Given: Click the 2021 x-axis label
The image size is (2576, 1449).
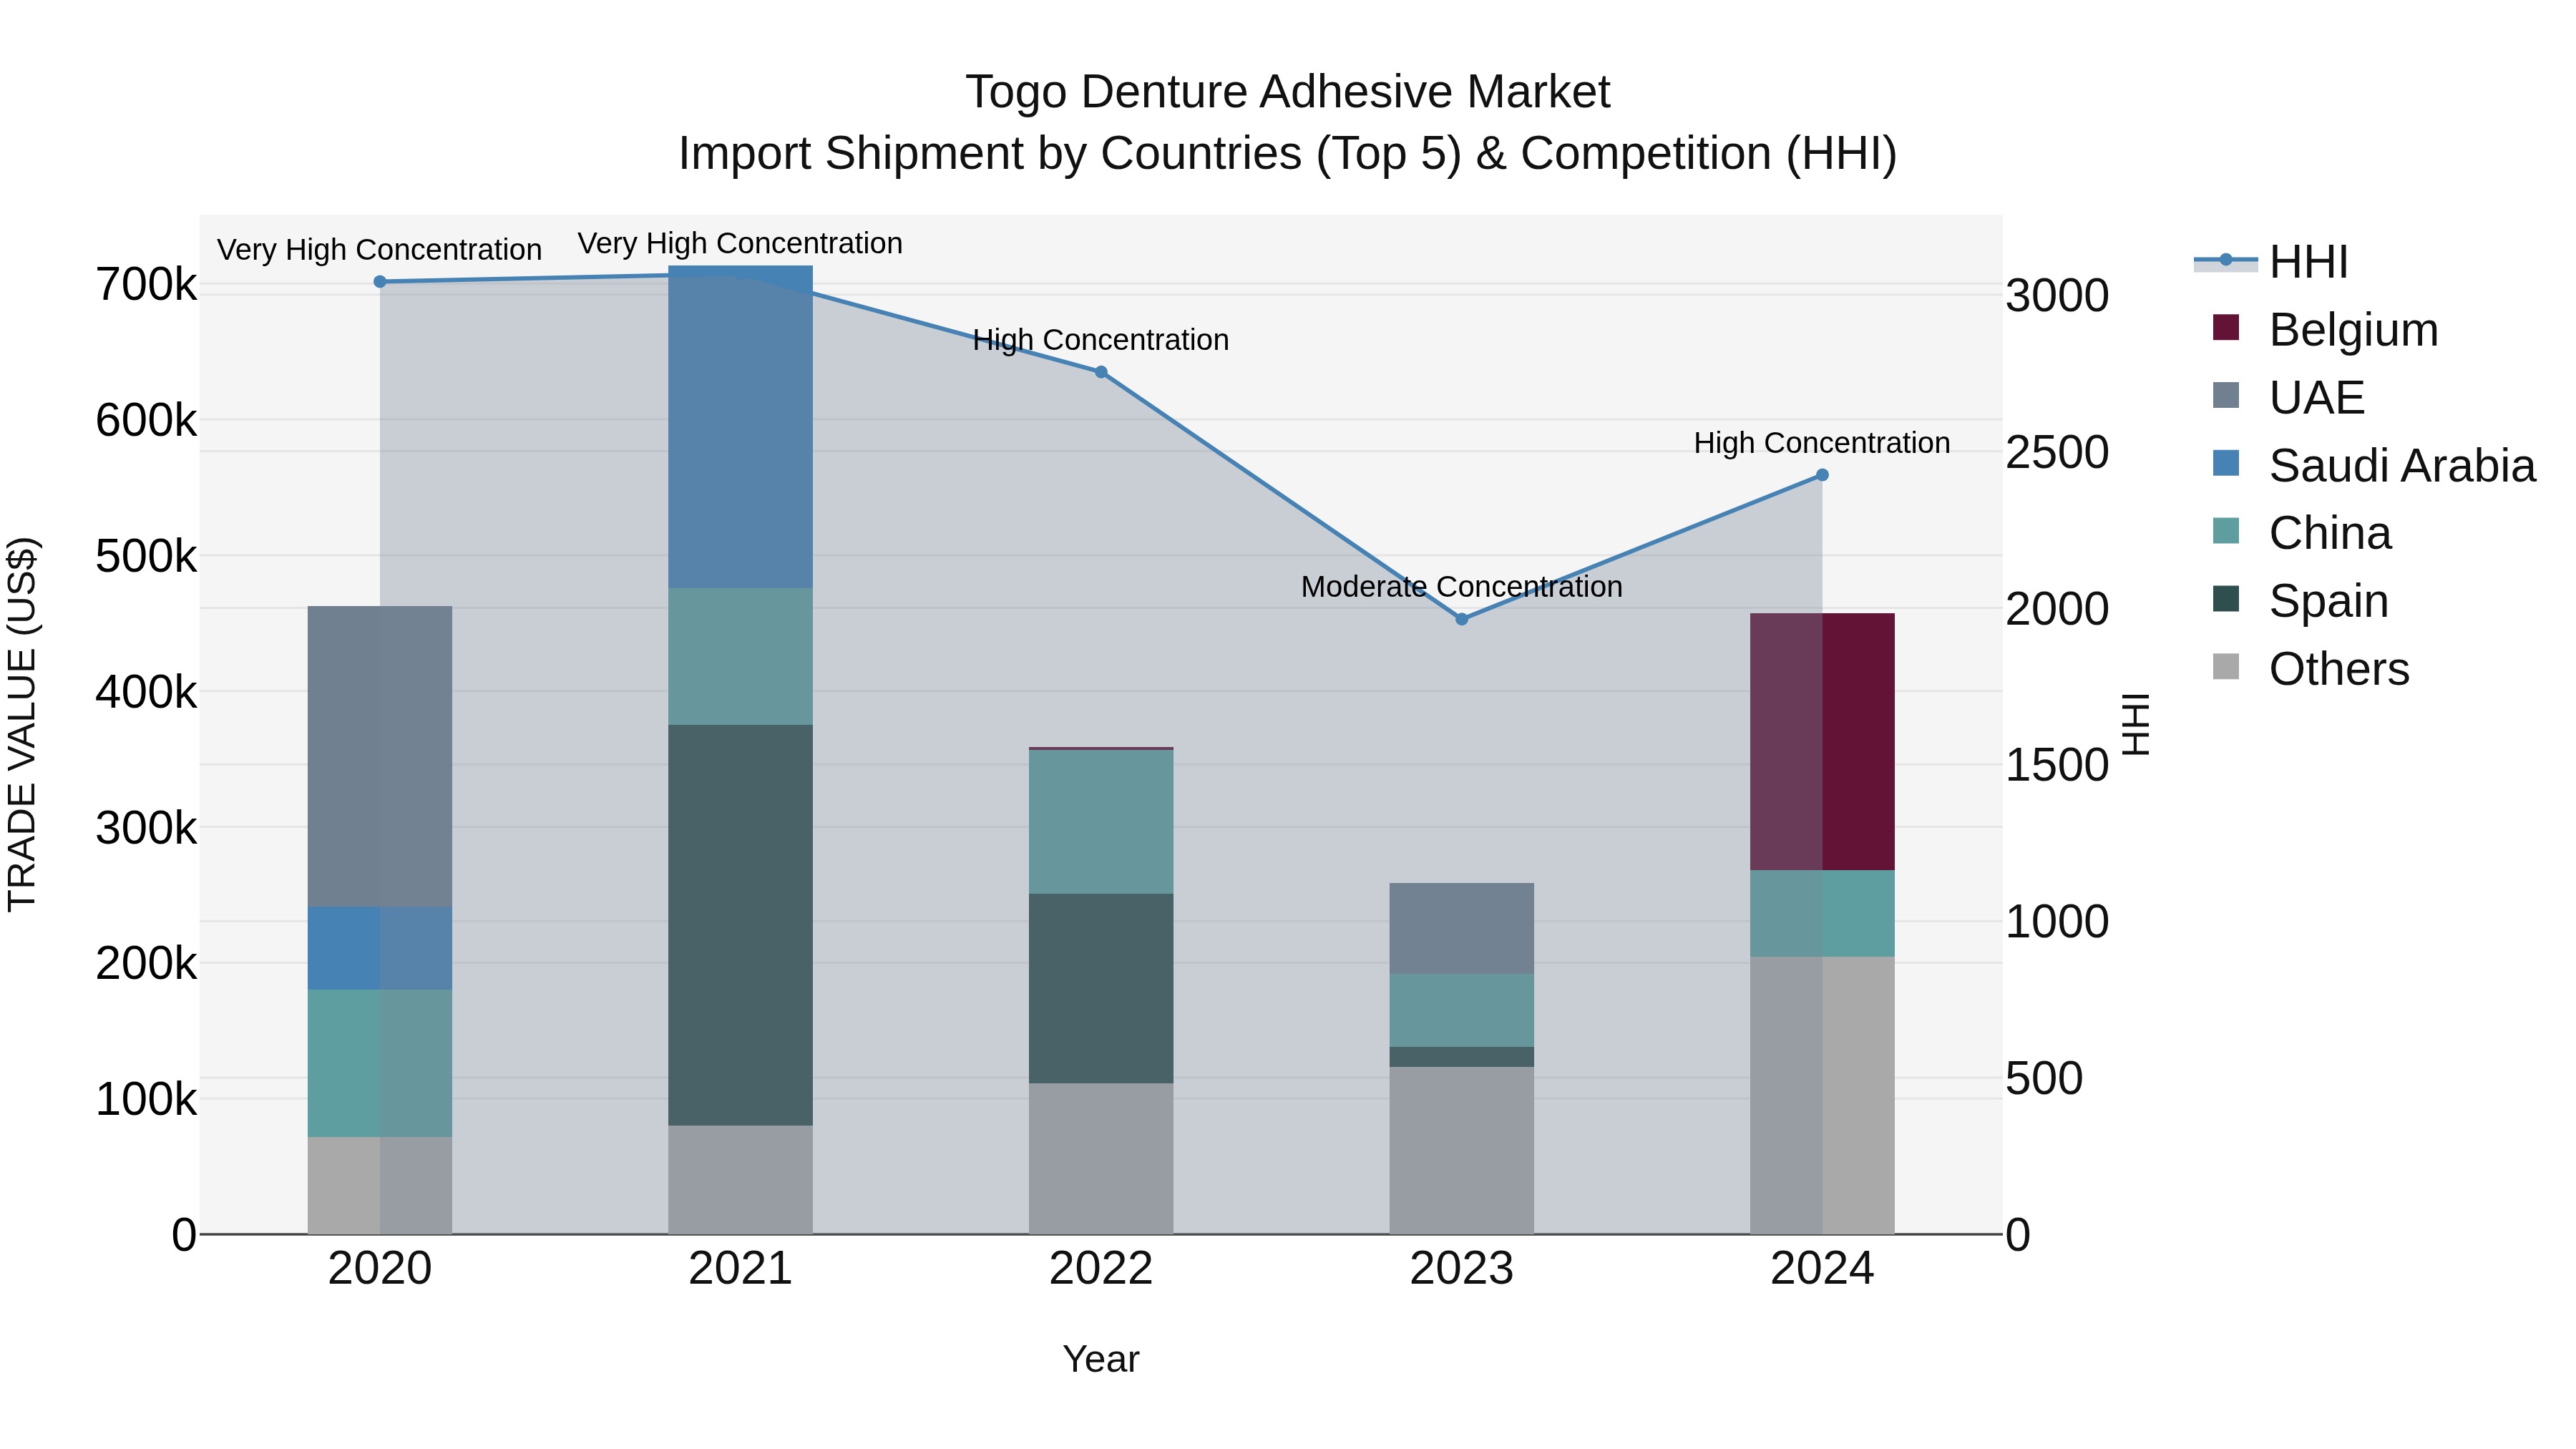Looking at the screenshot, I should 741,1269.
